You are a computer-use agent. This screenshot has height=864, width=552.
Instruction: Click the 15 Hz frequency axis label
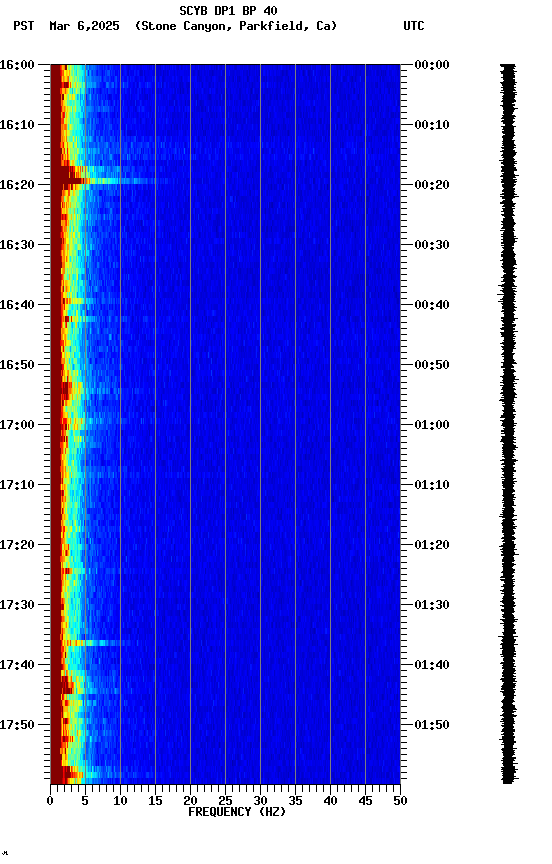coord(155,801)
